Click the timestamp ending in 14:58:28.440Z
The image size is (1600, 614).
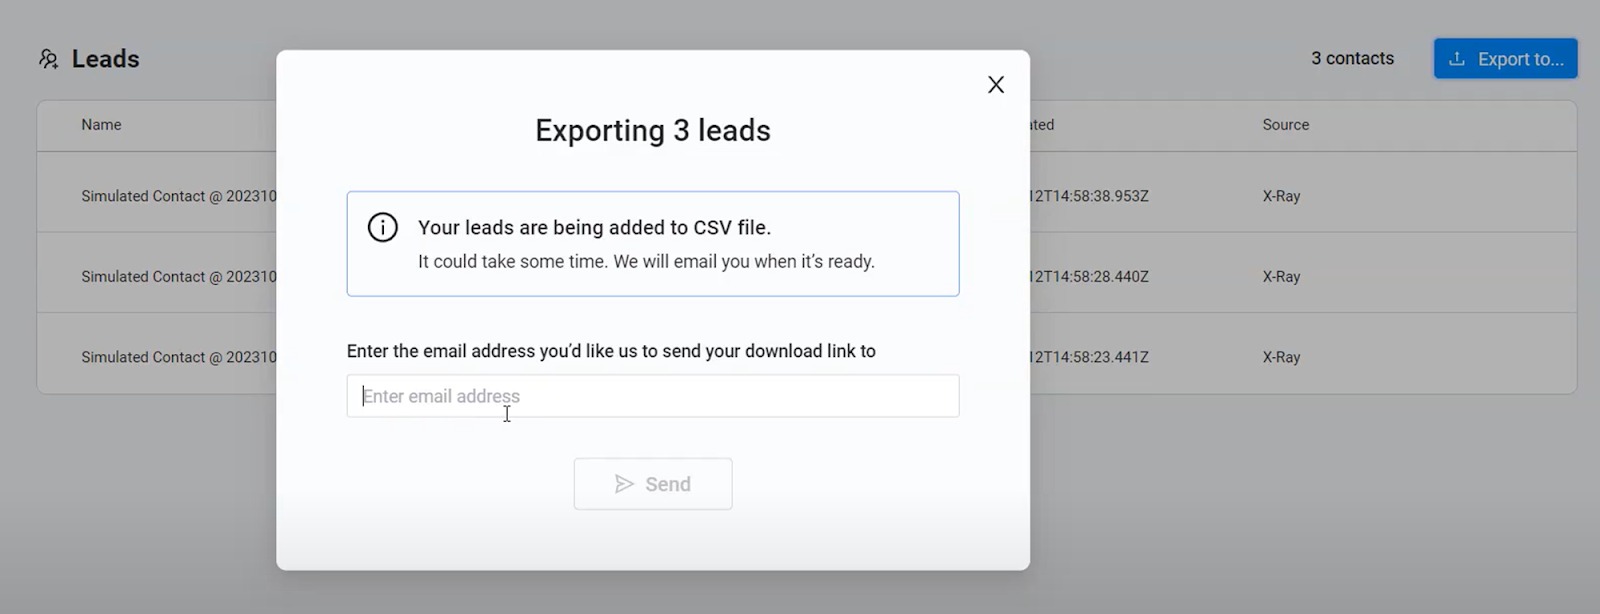[x=1089, y=277]
